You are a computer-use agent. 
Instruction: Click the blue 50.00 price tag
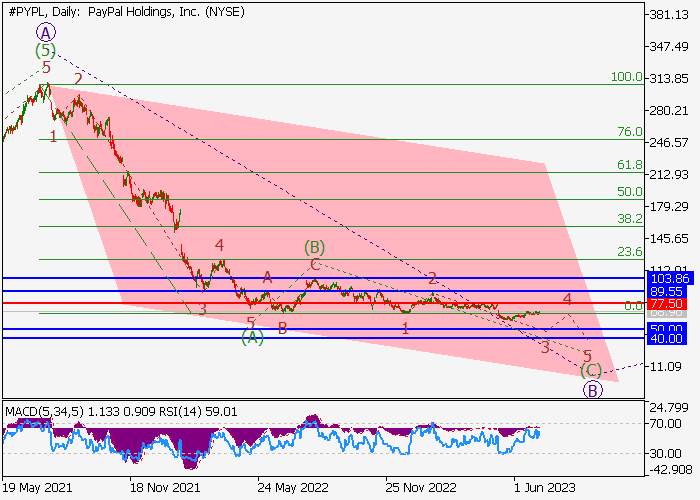point(667,329)
